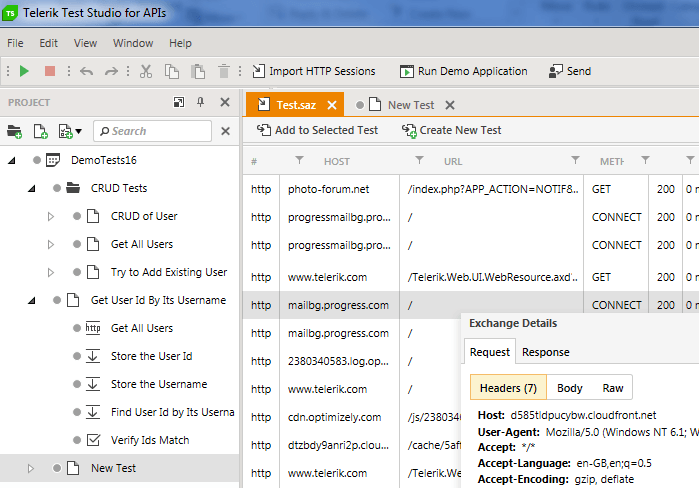
Task: Click the project Search field
Action: click(152, 131)
